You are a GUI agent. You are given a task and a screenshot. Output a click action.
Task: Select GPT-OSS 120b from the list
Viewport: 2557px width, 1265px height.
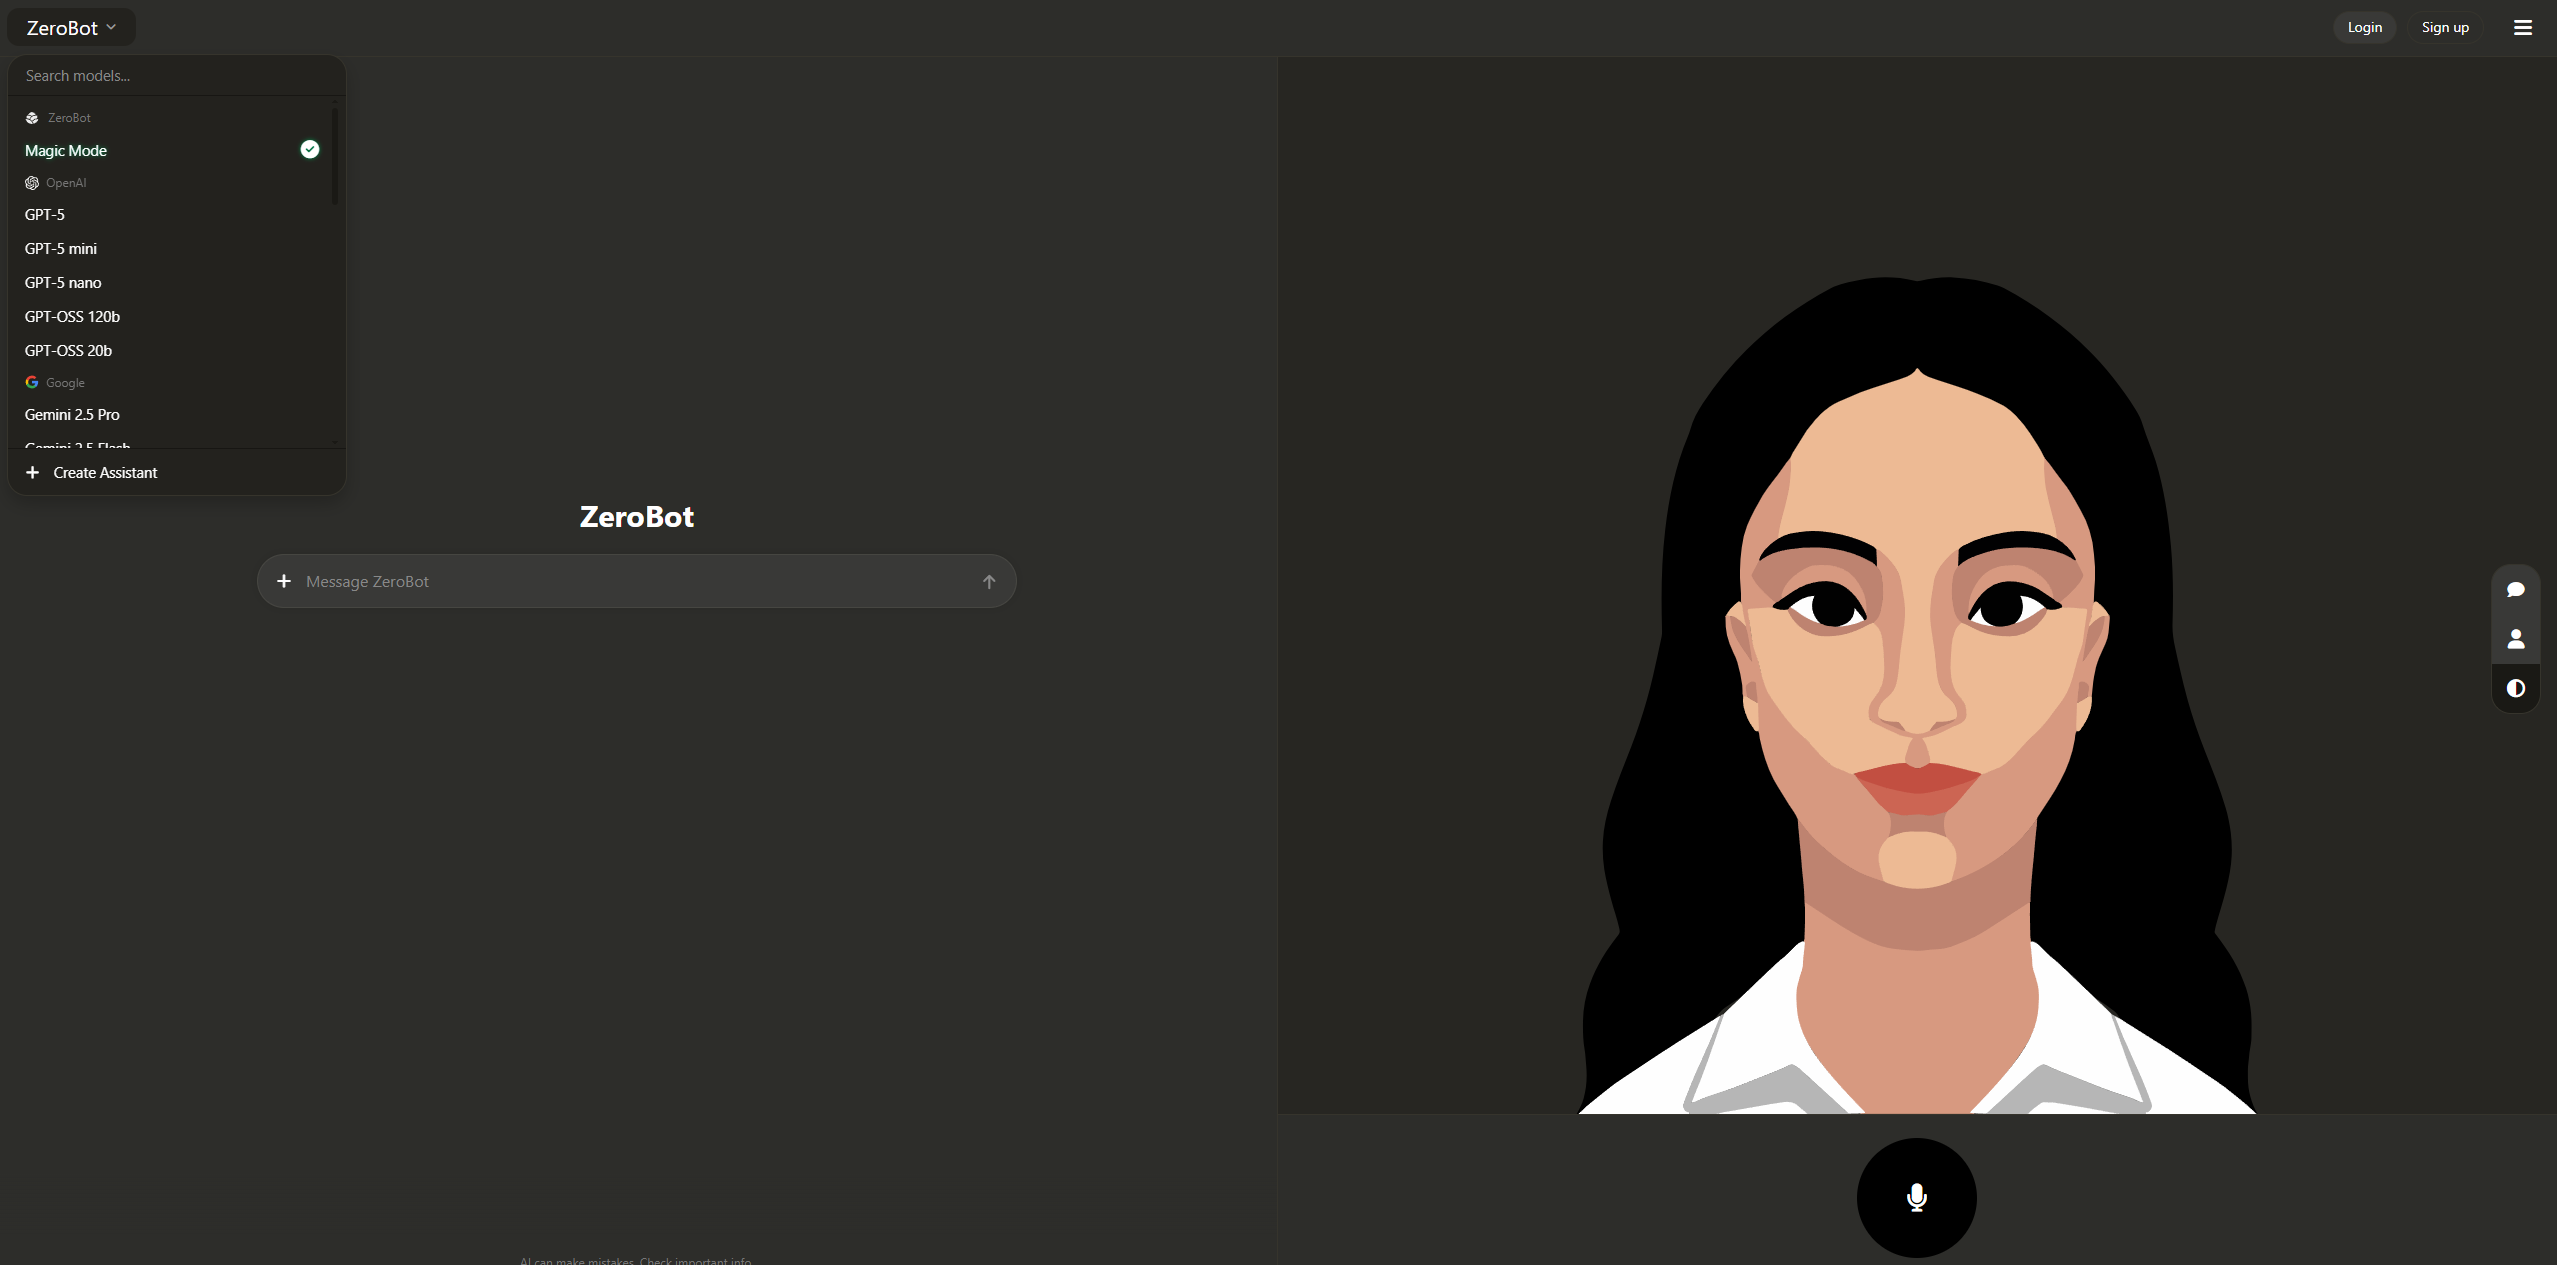tap(72, 317)
